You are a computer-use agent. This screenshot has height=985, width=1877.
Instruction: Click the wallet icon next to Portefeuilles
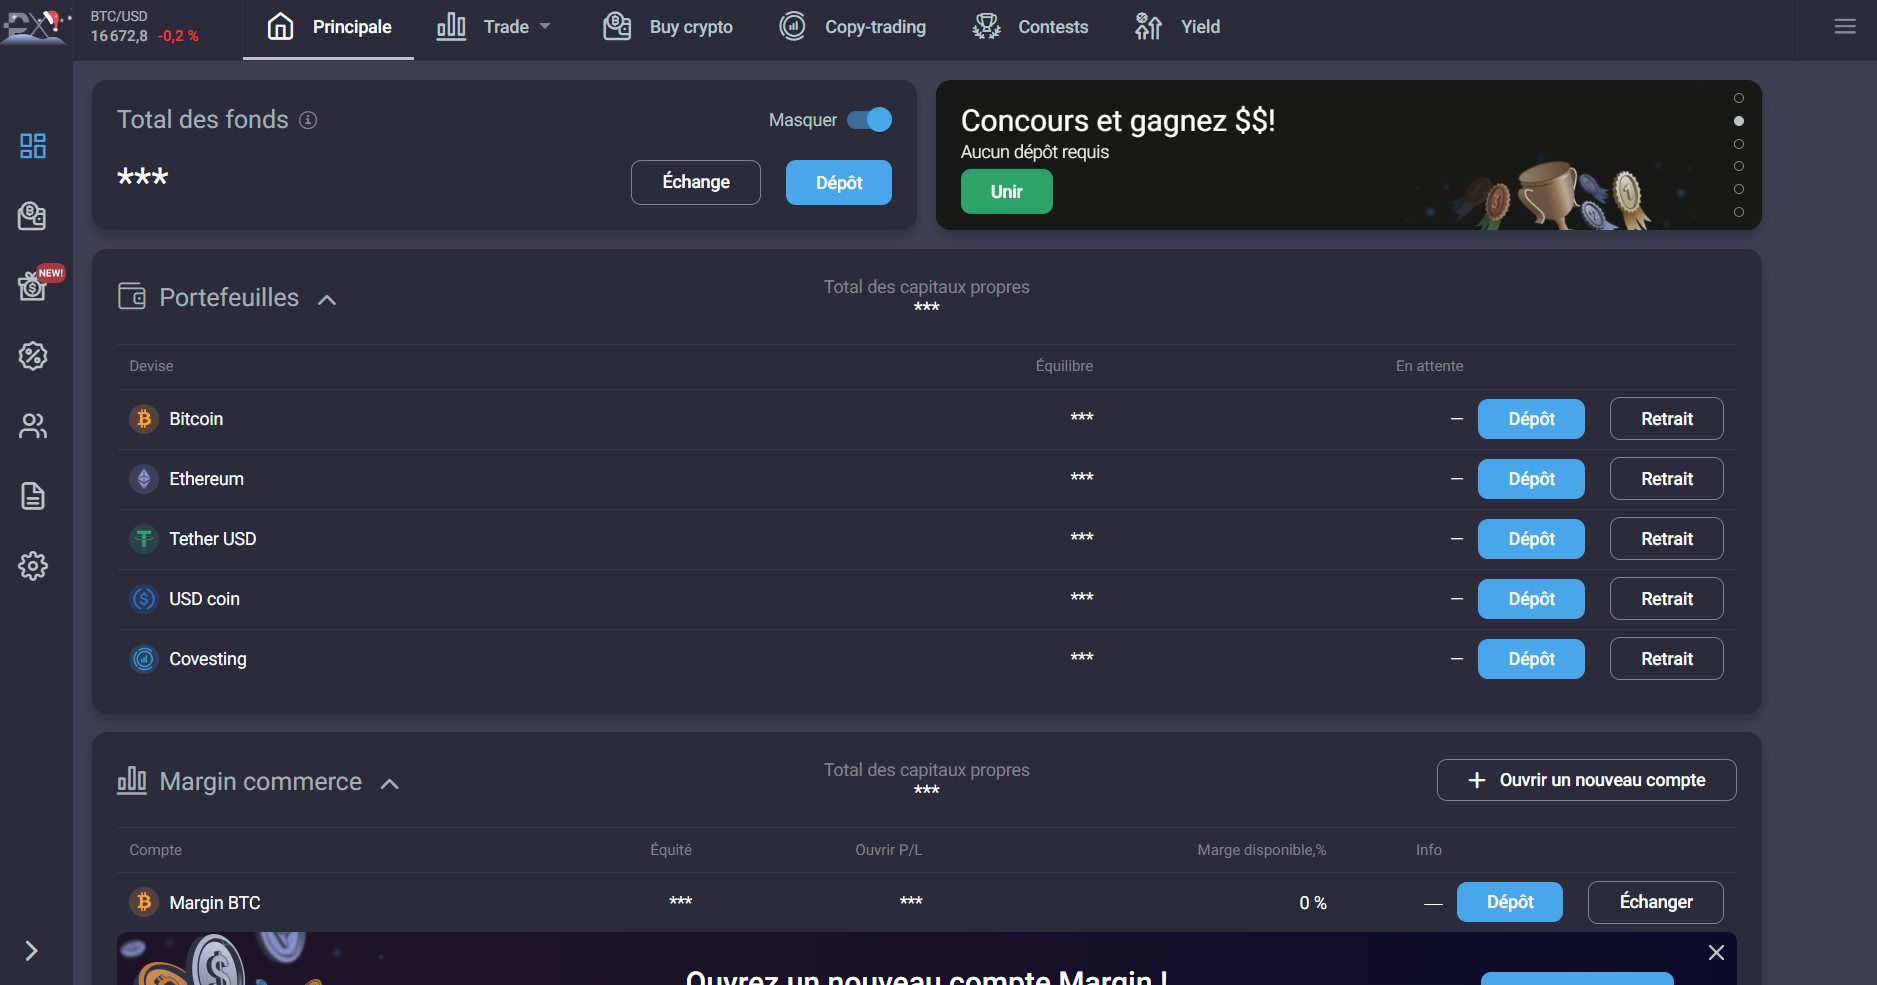pos(132,297)
